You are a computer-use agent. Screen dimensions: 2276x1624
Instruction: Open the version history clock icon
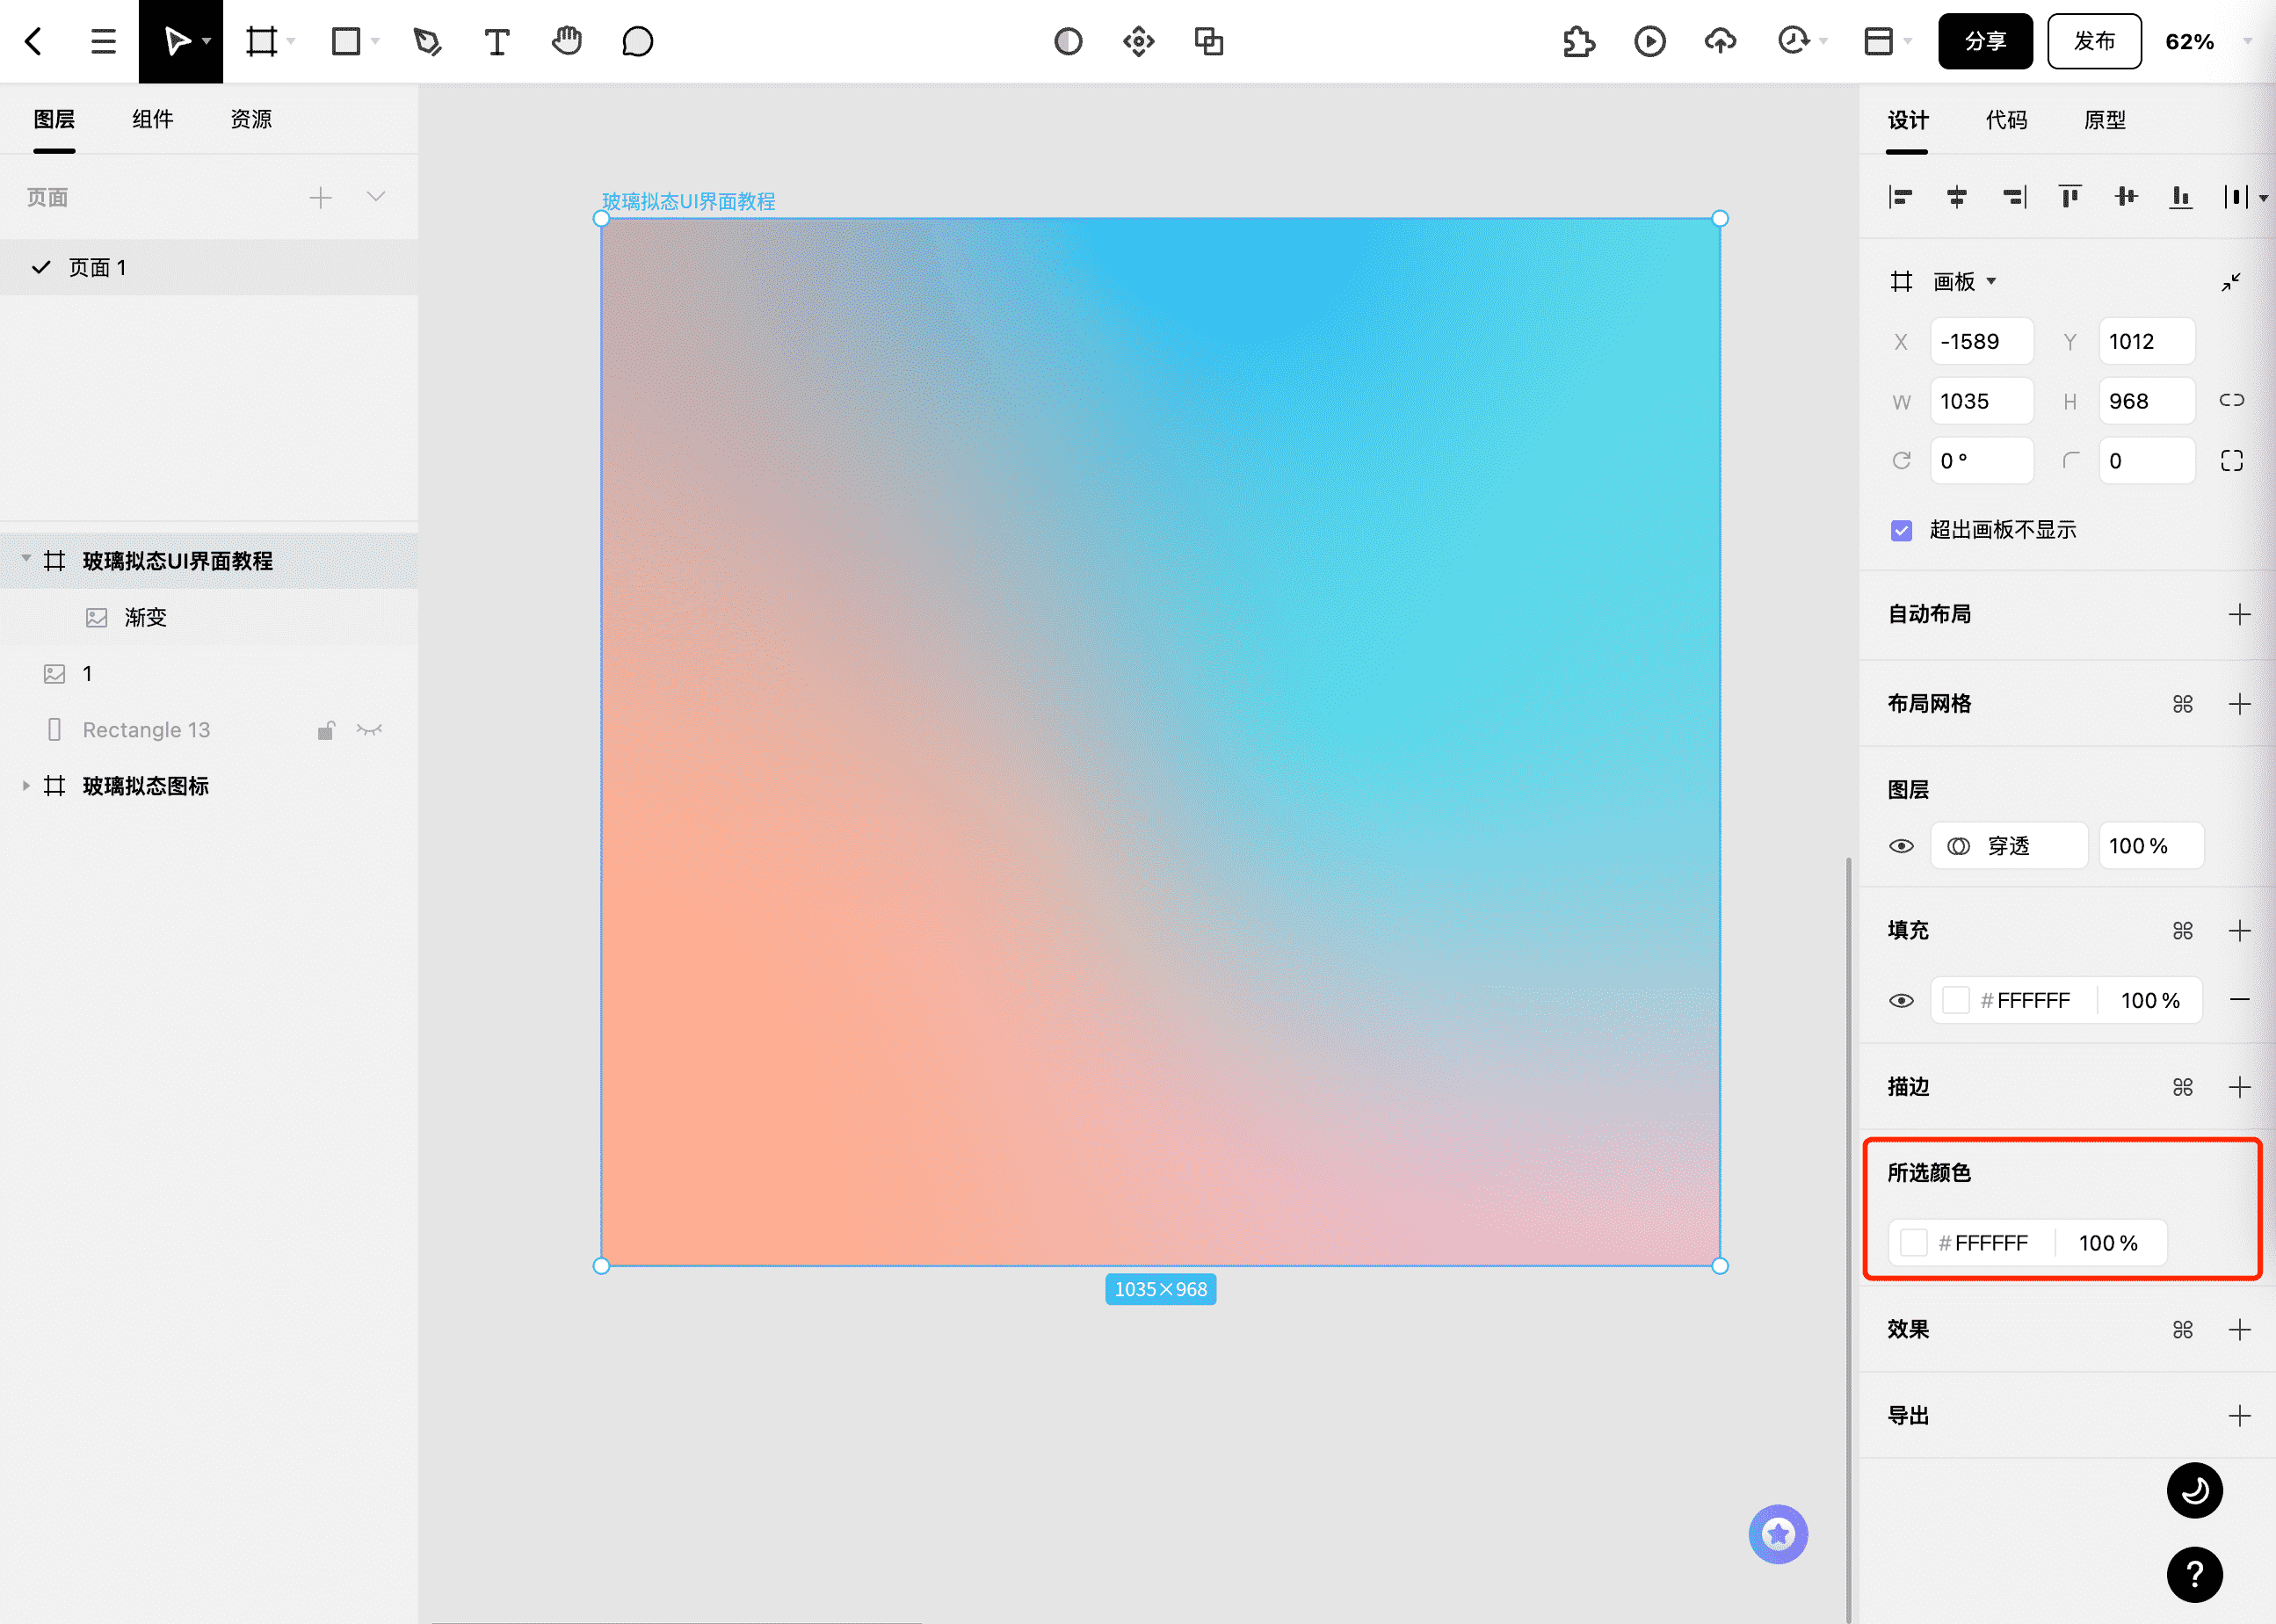pos(1793,41)
